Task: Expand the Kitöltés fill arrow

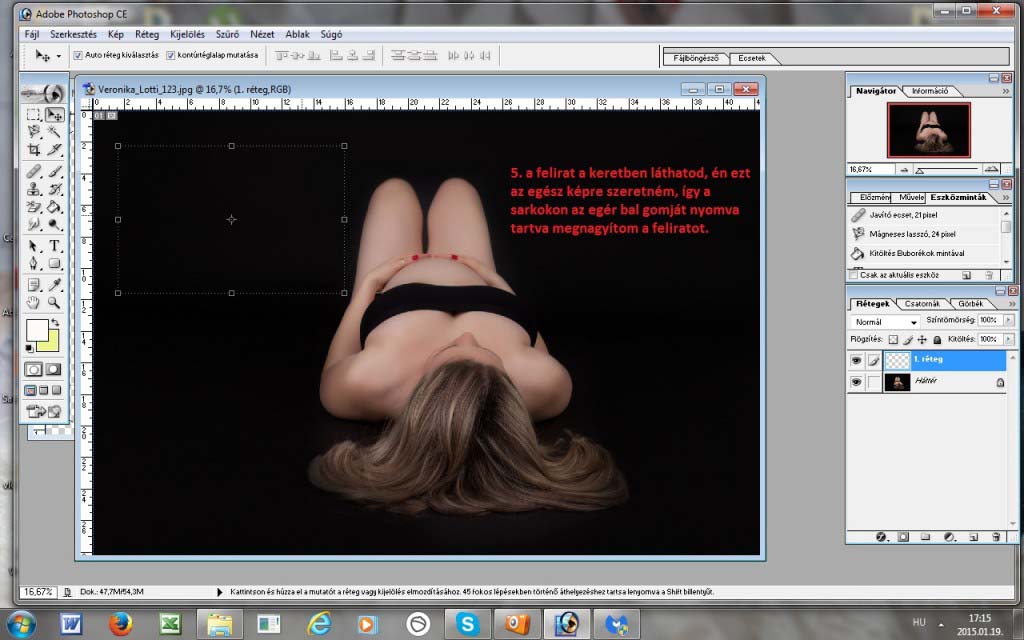Action: click(1008, 340)
